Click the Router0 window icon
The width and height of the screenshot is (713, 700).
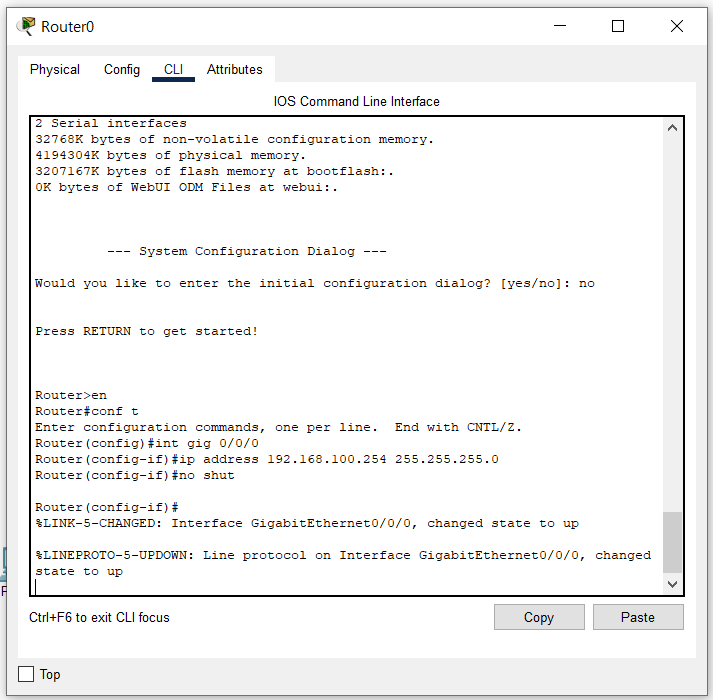click(26, 26)
